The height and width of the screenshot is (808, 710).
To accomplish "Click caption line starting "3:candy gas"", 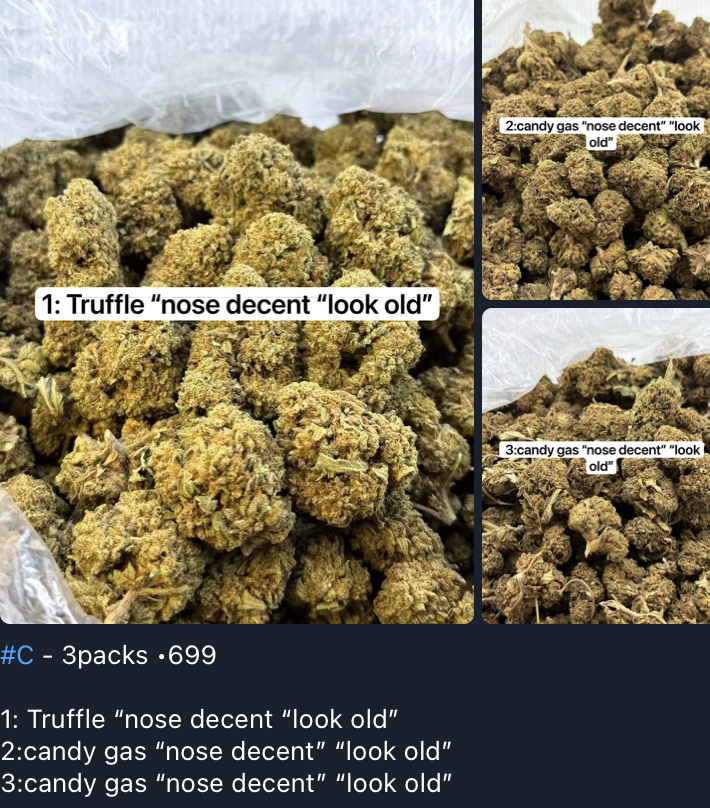I will tap(226, 783).
